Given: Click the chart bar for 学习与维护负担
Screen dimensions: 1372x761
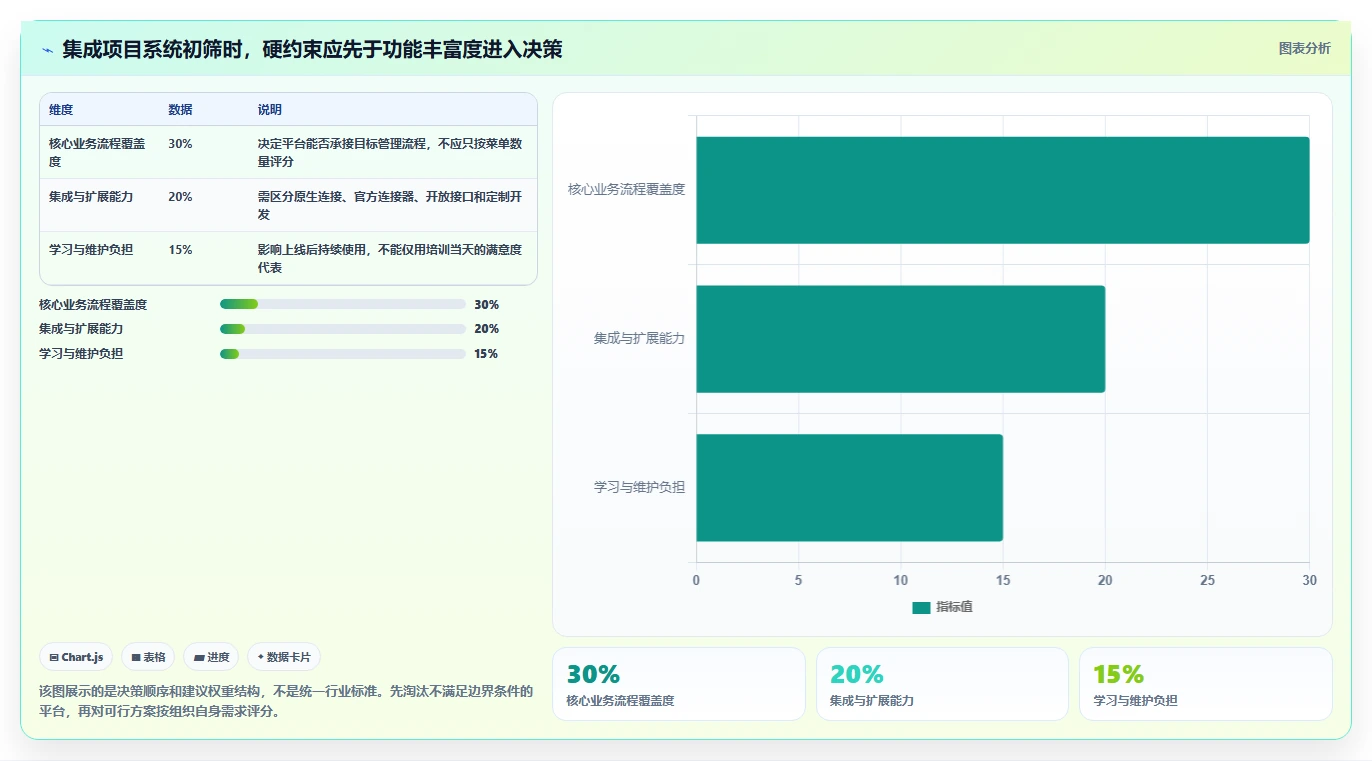Looking at the screenshot, I should pyautogui.click(x=850, y=488).
